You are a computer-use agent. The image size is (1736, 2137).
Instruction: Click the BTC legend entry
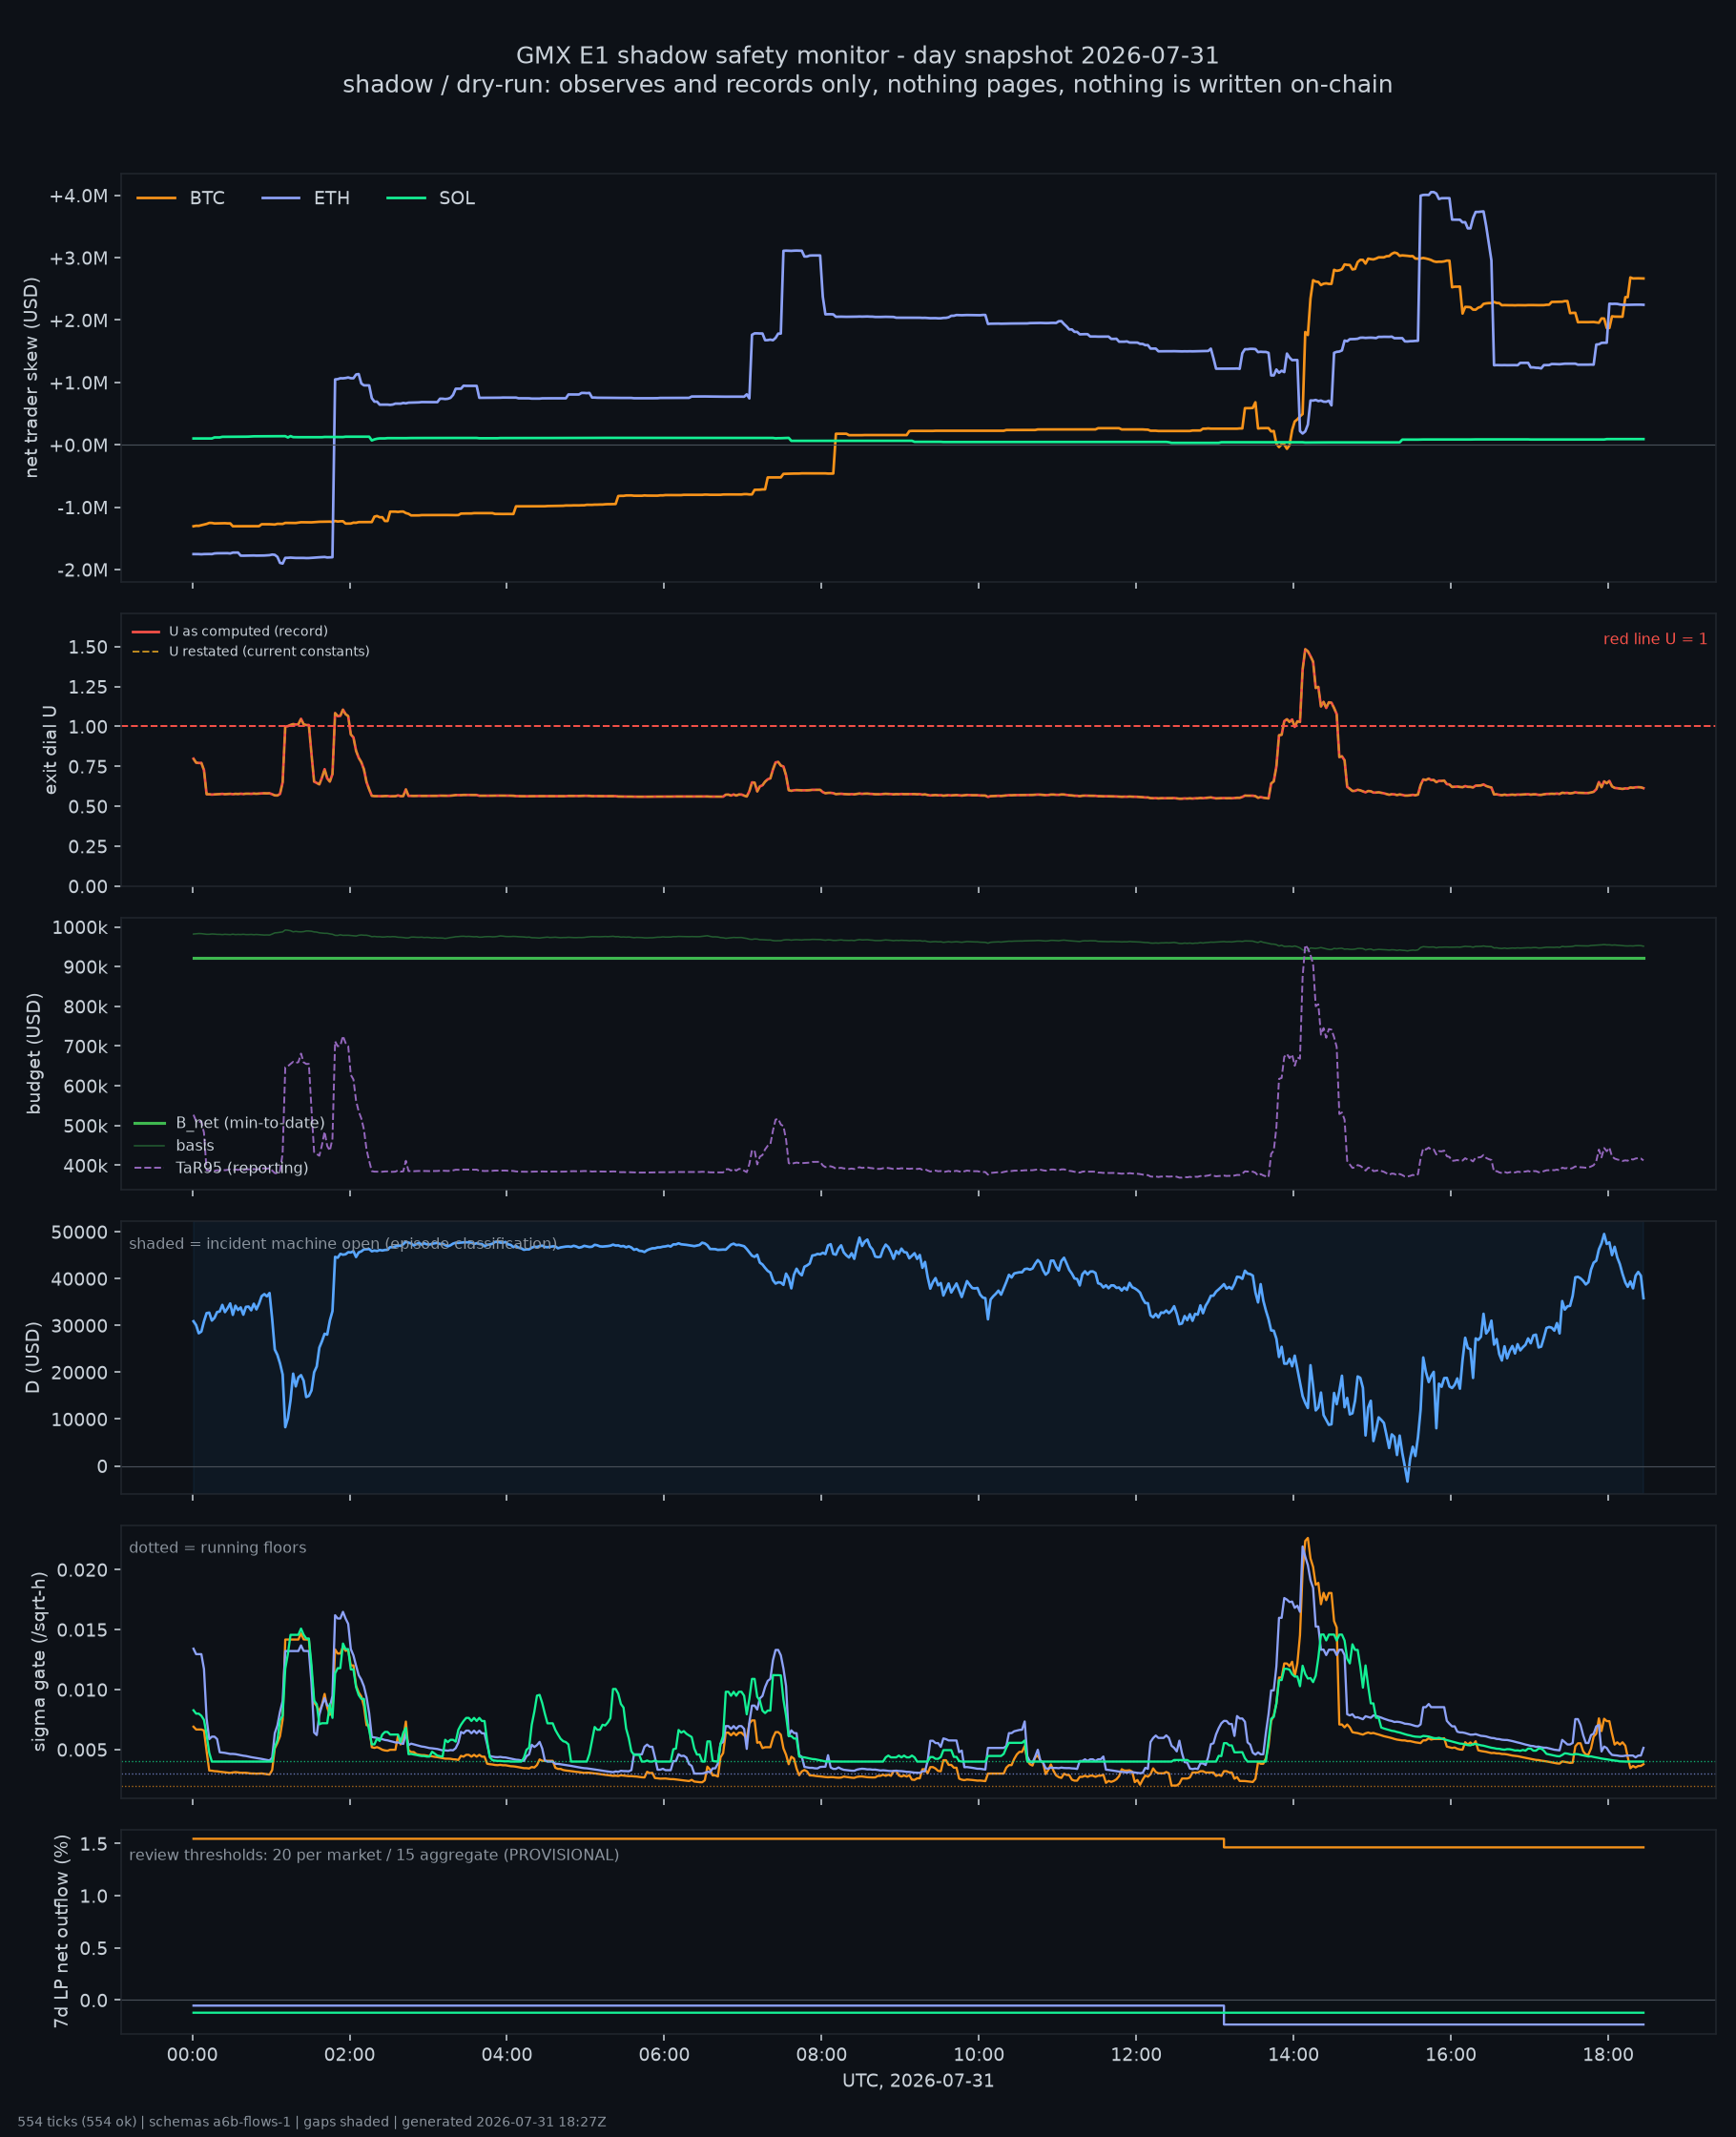pyautogui.click(x=181, y=198)
